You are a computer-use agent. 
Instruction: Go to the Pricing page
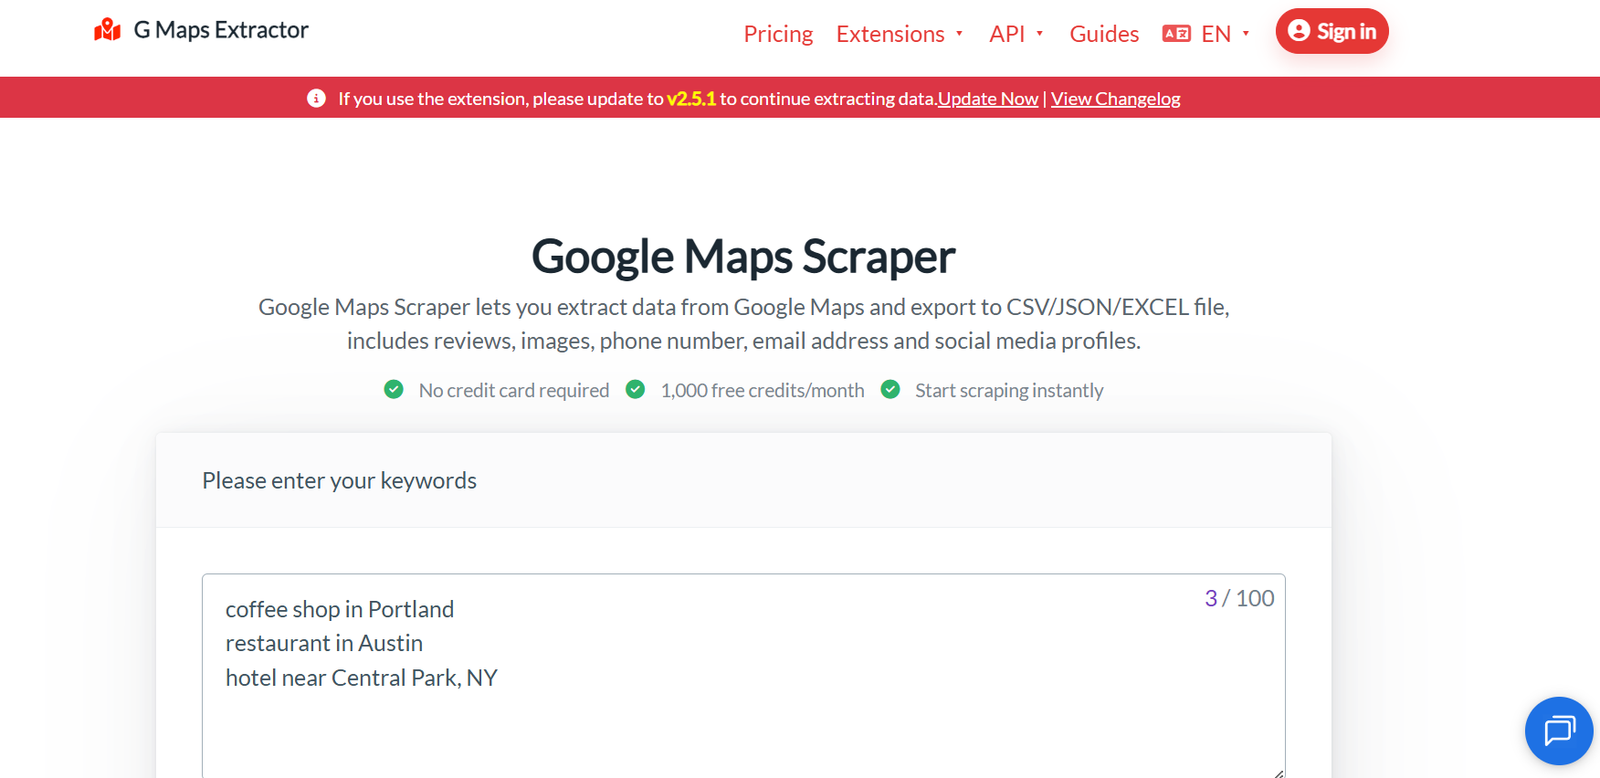pyautogui.click(x=778, y=34)
